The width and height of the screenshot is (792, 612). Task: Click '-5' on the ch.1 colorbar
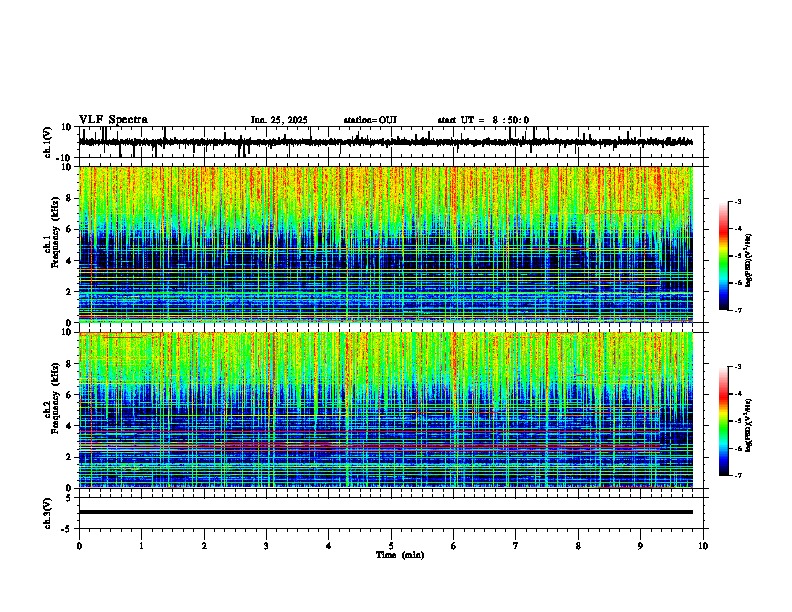click(737, 256)
